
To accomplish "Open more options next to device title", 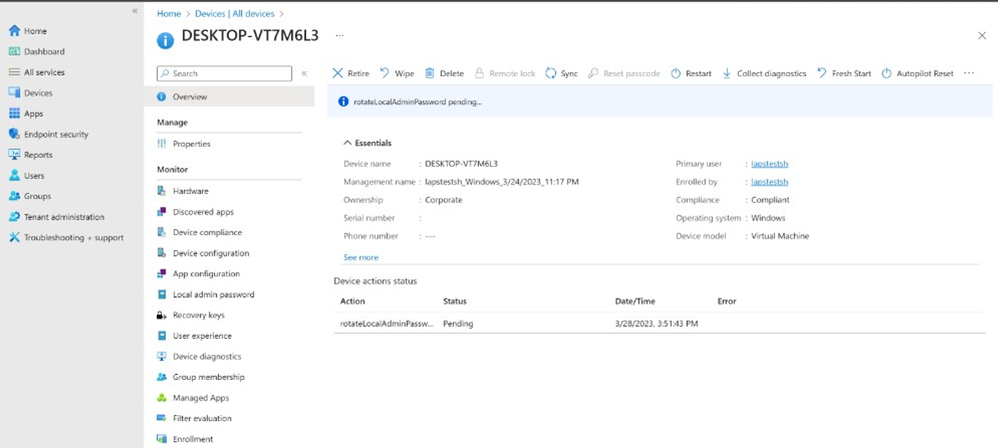I will click(339, 36).
